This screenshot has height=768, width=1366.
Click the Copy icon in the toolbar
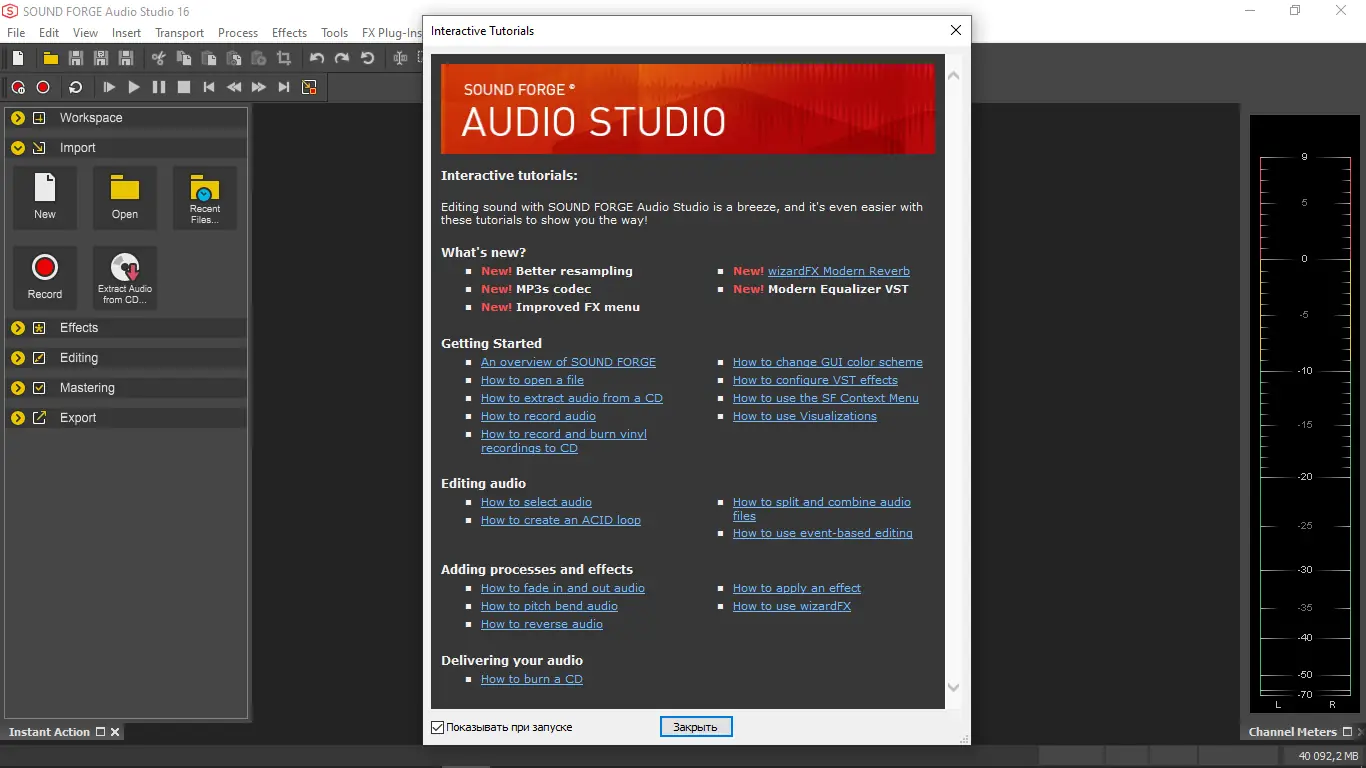point(183,58)
